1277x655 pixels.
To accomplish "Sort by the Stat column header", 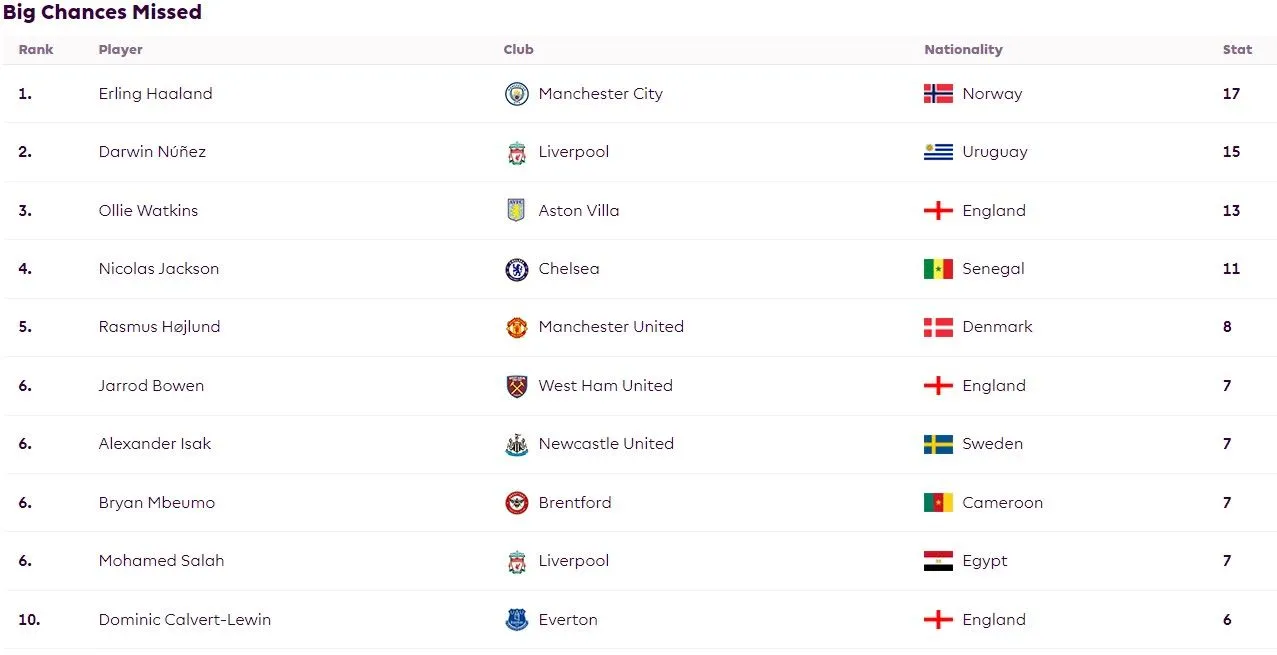I will click(x=1237, y=50).
